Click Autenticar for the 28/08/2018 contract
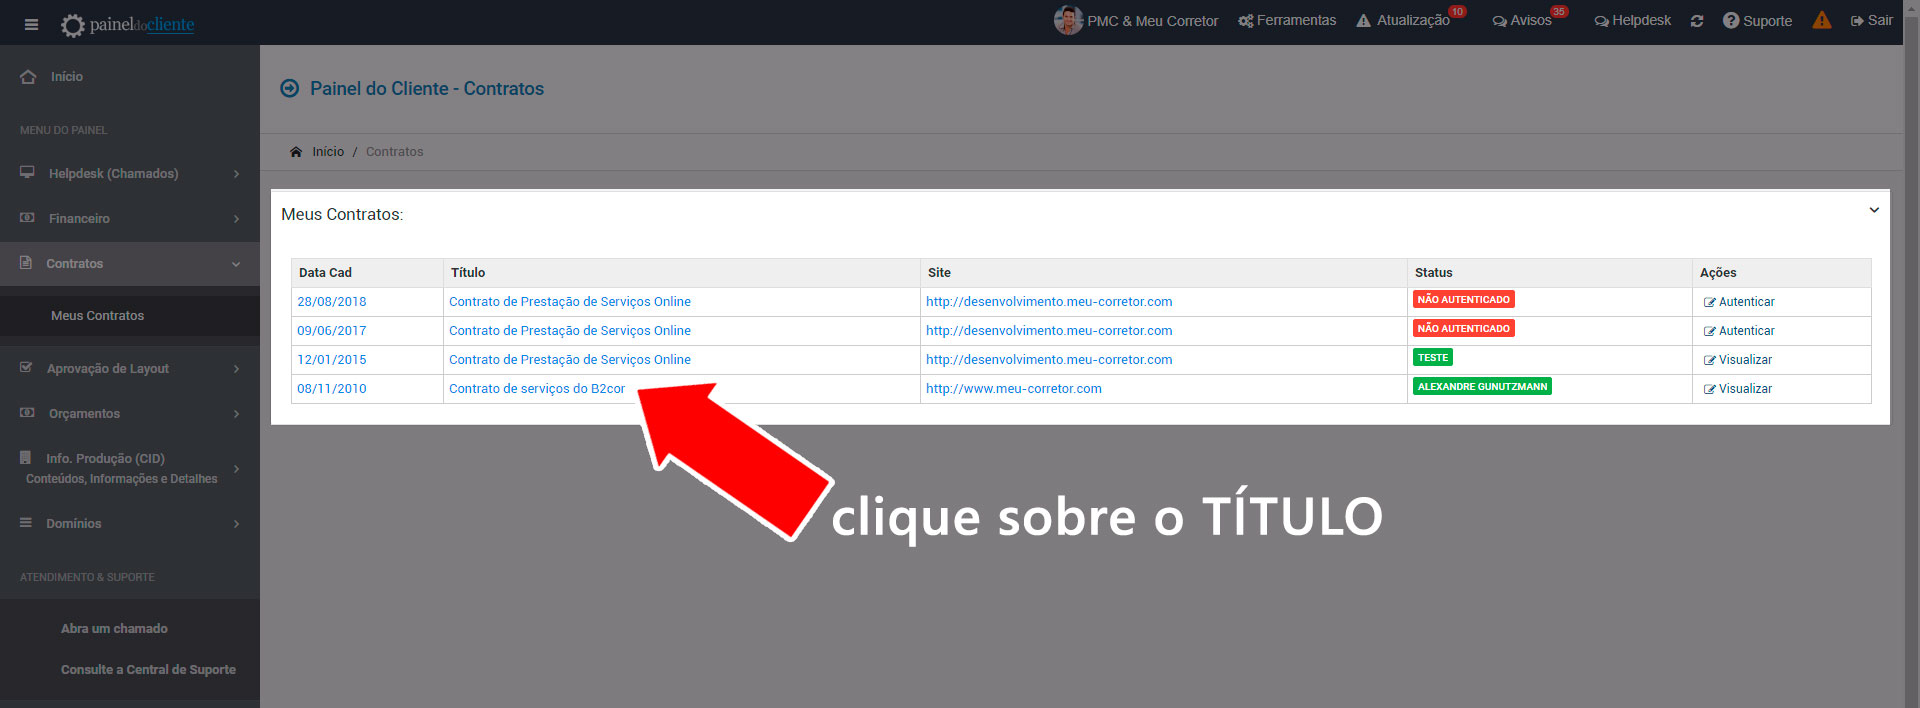Viewport: 1920px width, 708px height. (x=1740, y=302)
